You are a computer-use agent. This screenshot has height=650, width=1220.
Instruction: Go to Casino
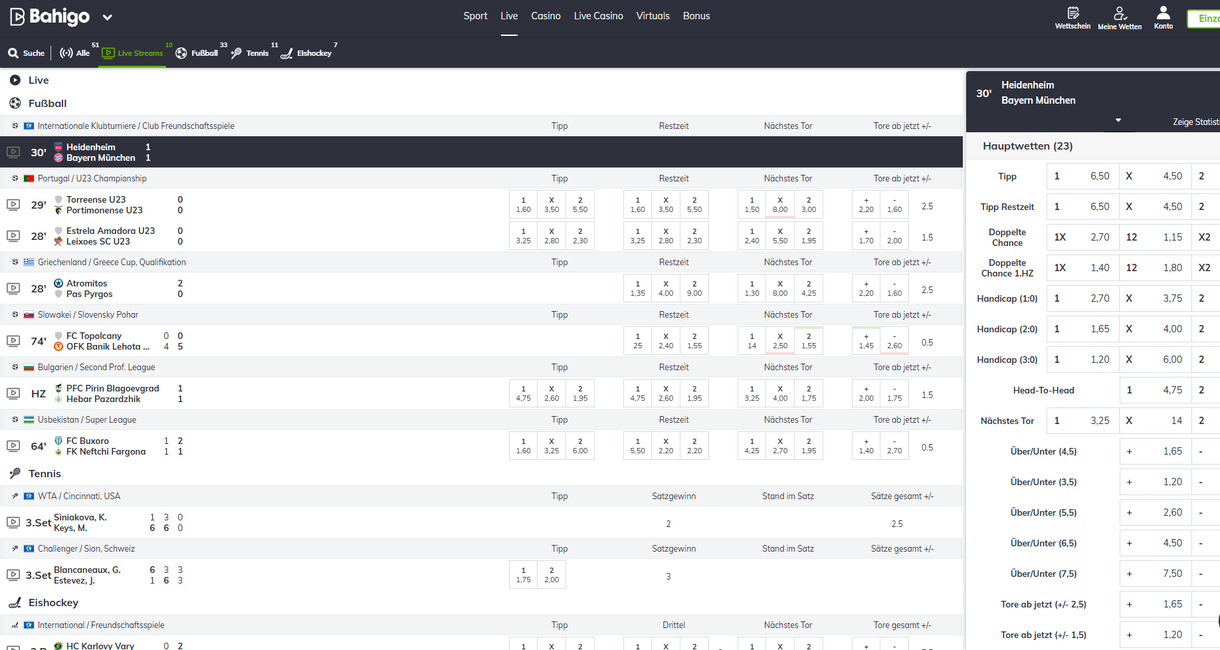point(546,16)
